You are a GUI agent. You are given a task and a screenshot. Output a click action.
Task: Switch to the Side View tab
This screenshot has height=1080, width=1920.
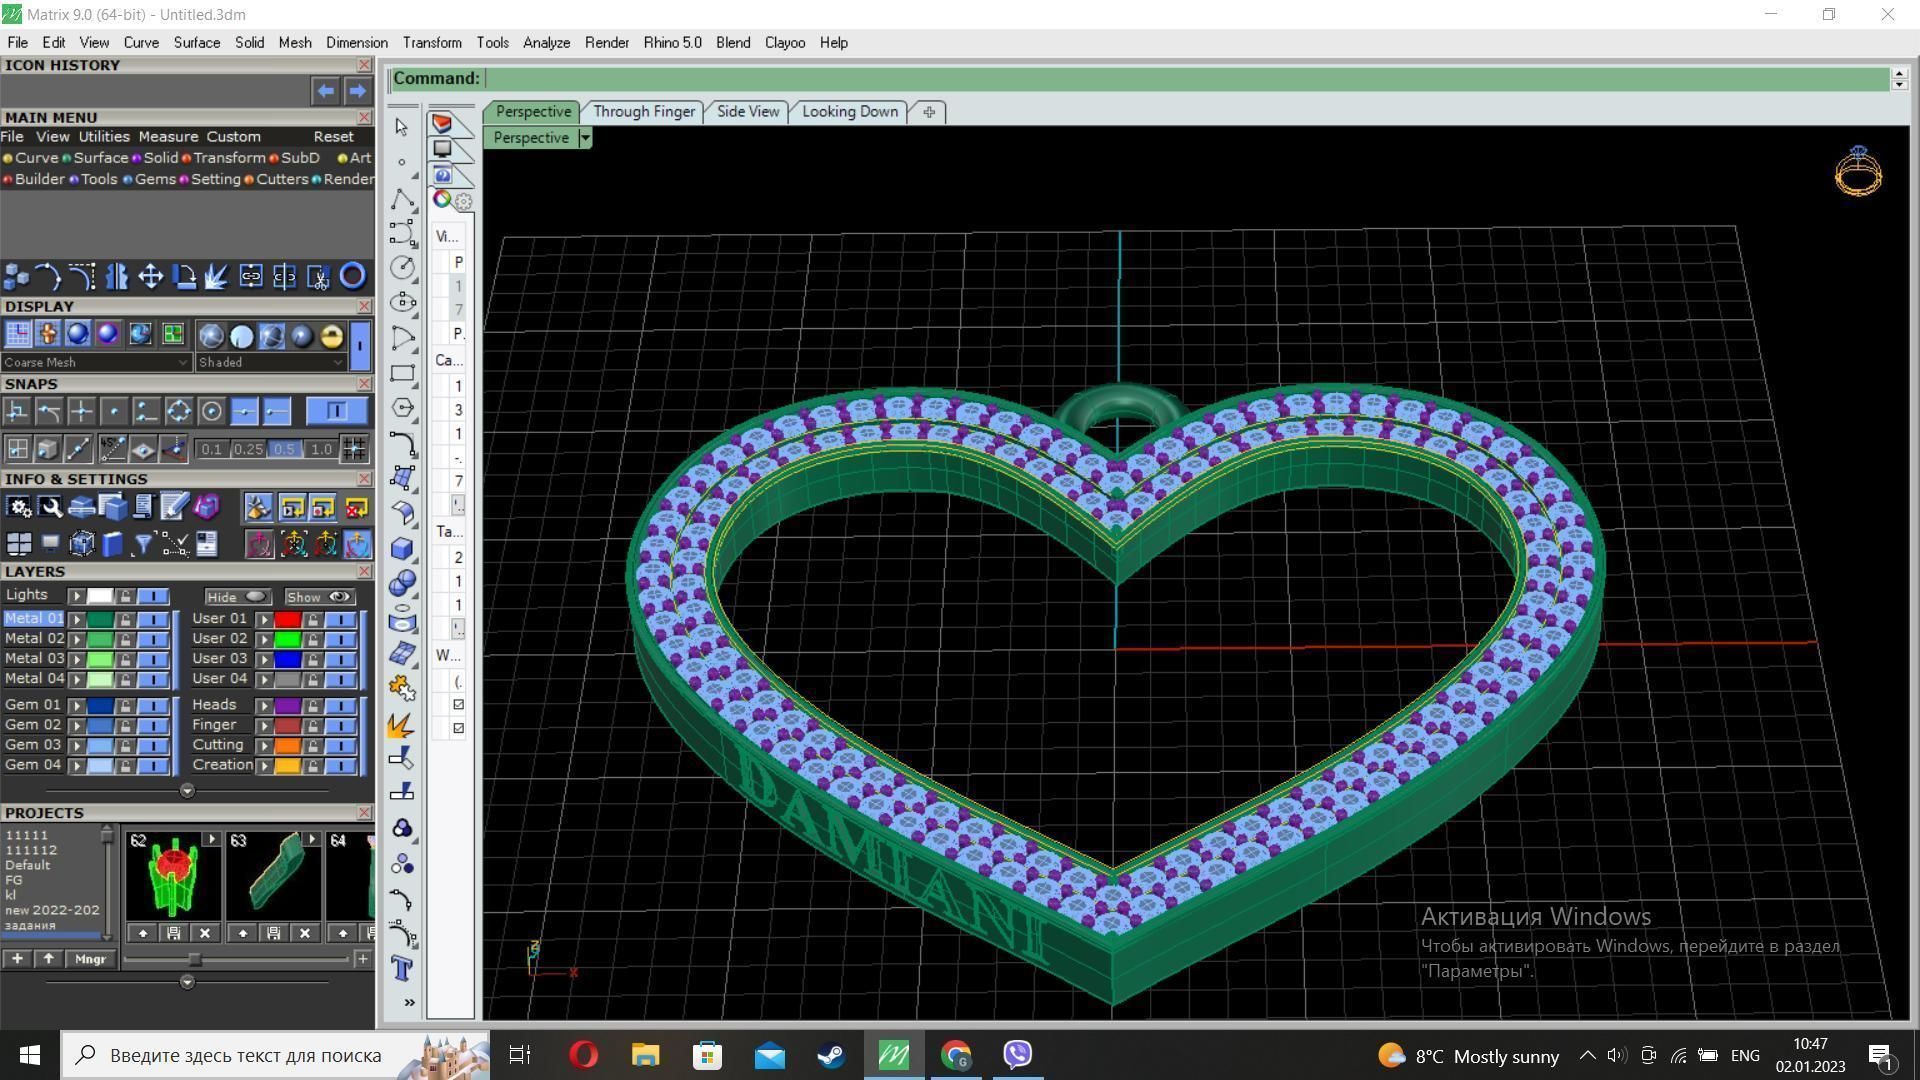pos(748,112)
